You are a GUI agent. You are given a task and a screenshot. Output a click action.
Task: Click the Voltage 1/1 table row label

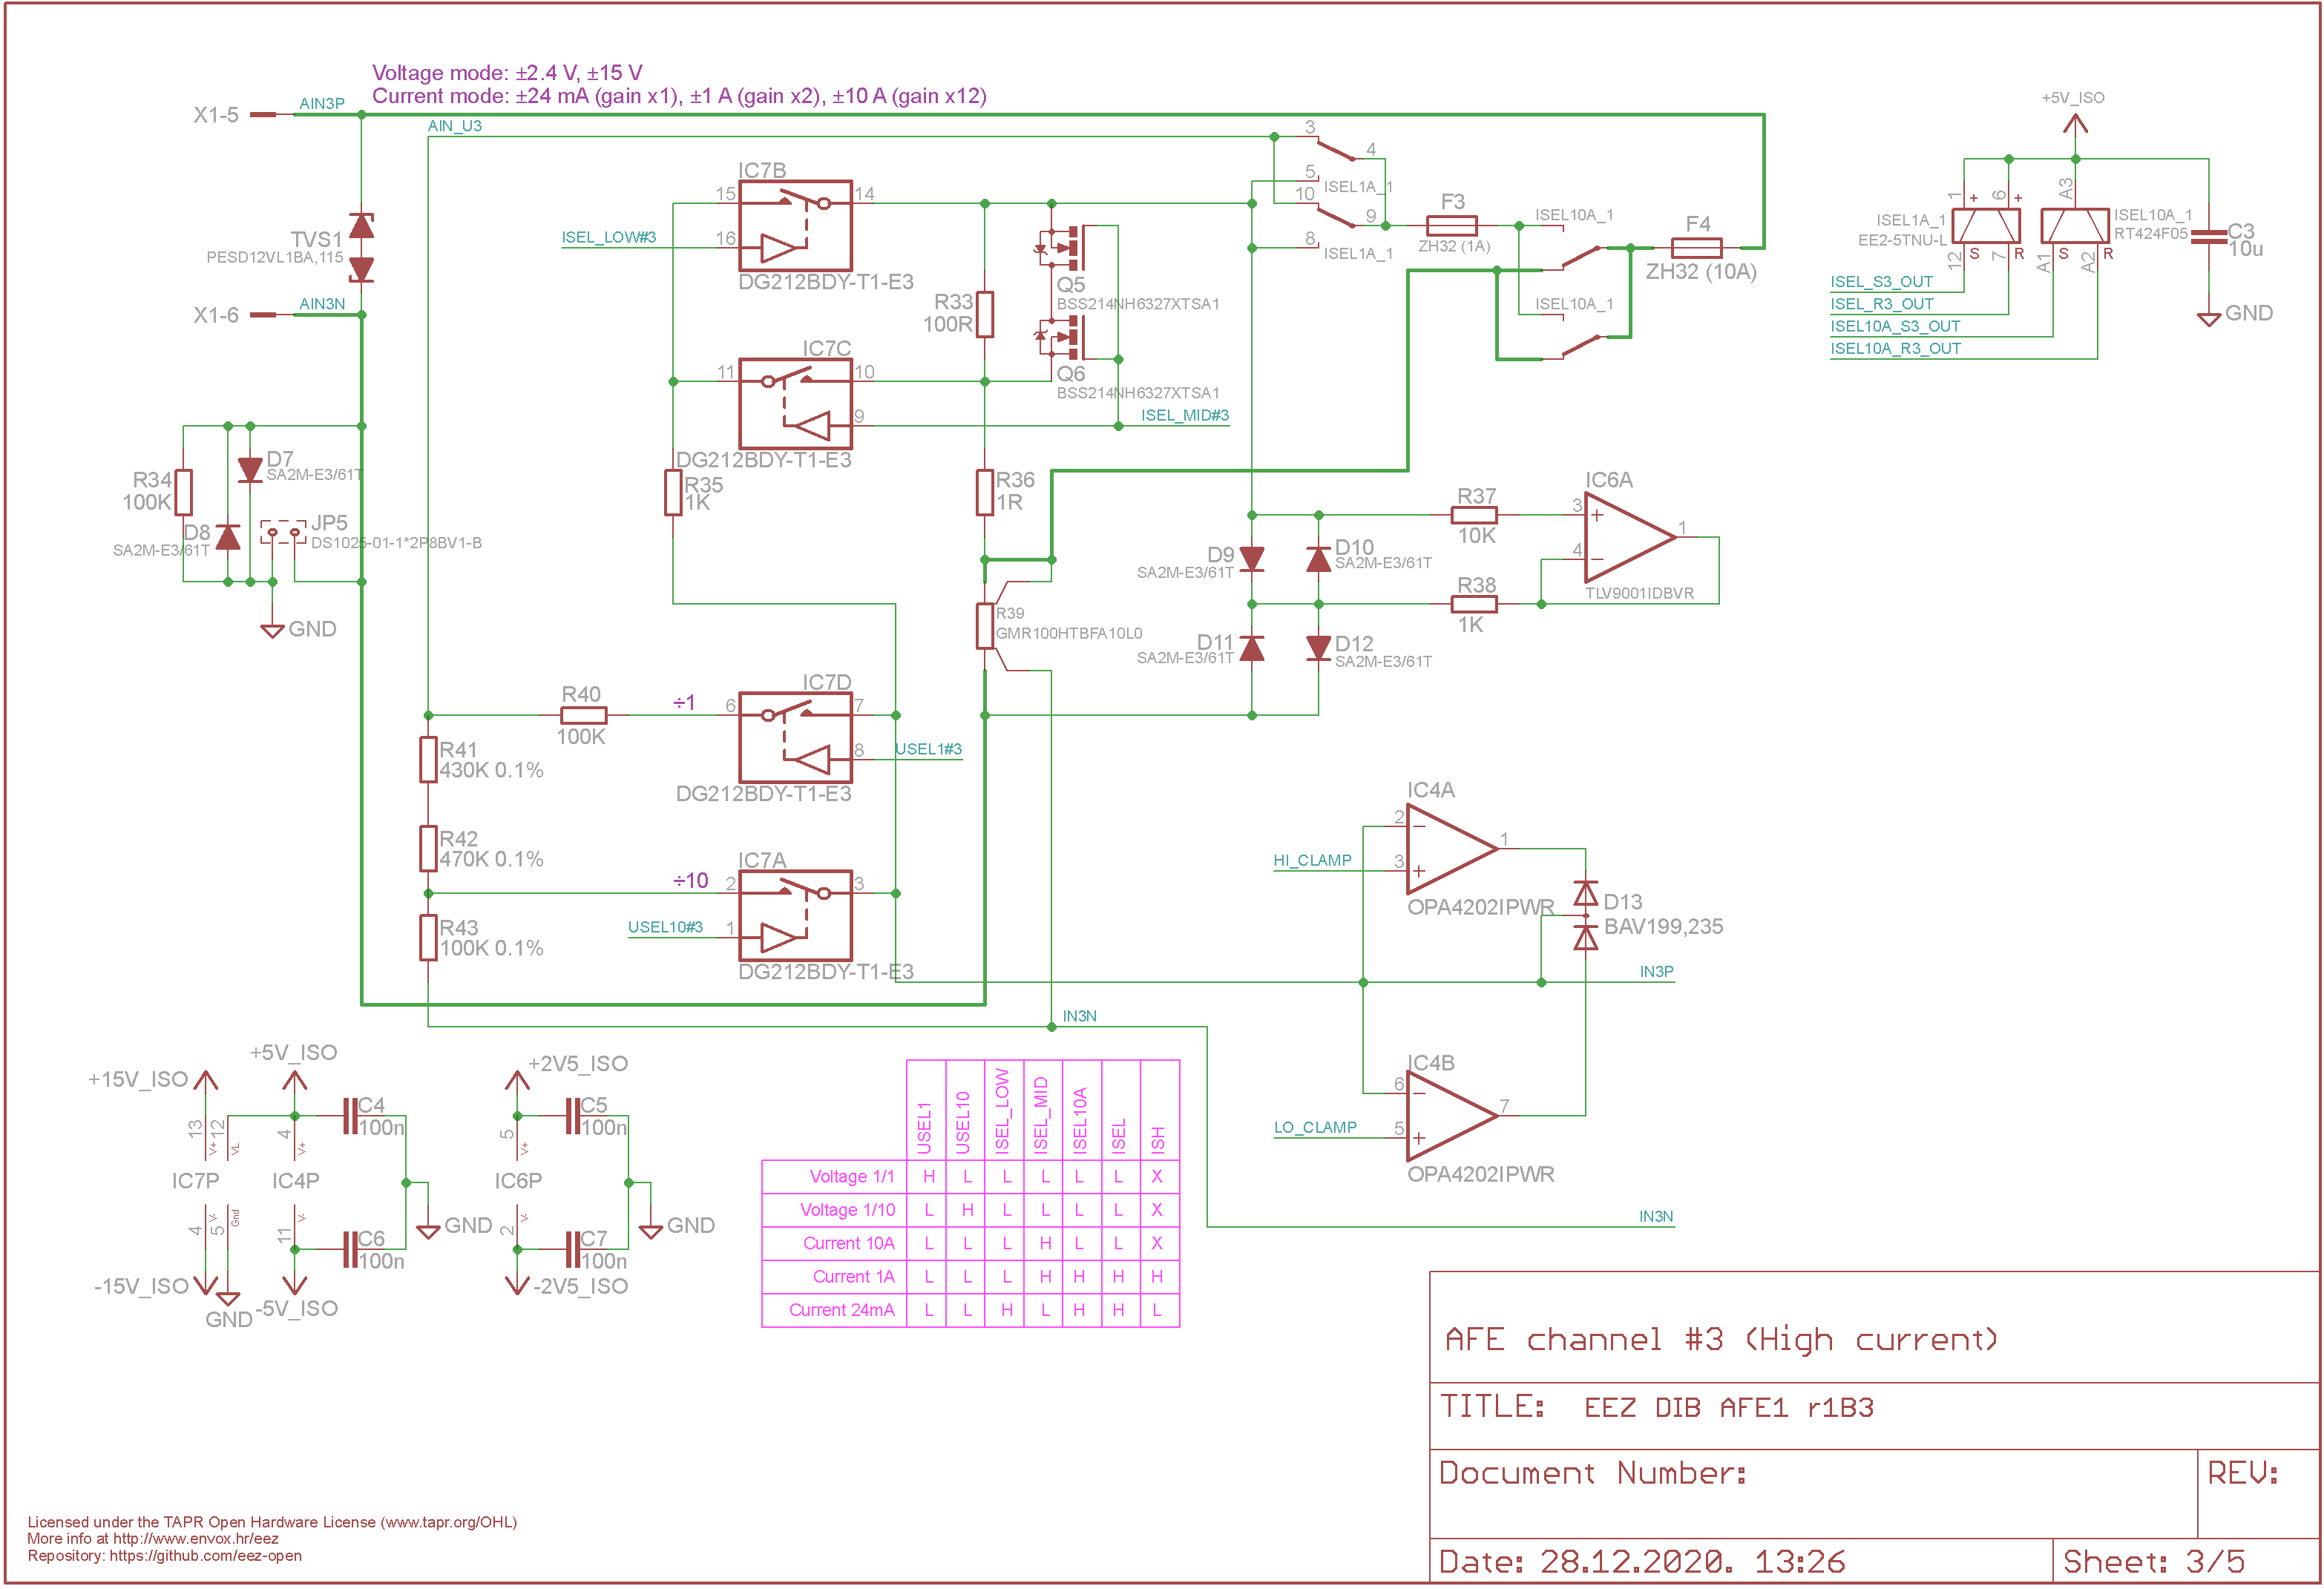(x=852, y=1176)
